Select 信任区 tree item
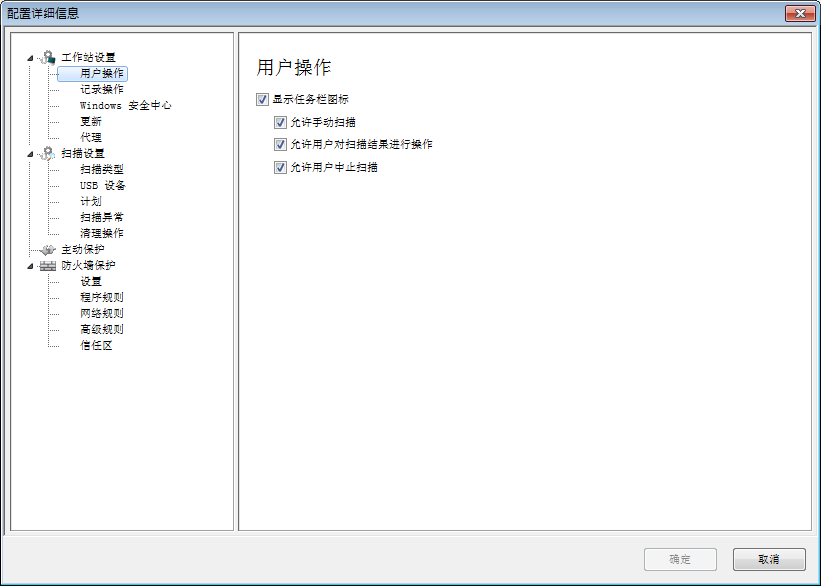Viewport: 821px width, 586px height. point(96,345)
